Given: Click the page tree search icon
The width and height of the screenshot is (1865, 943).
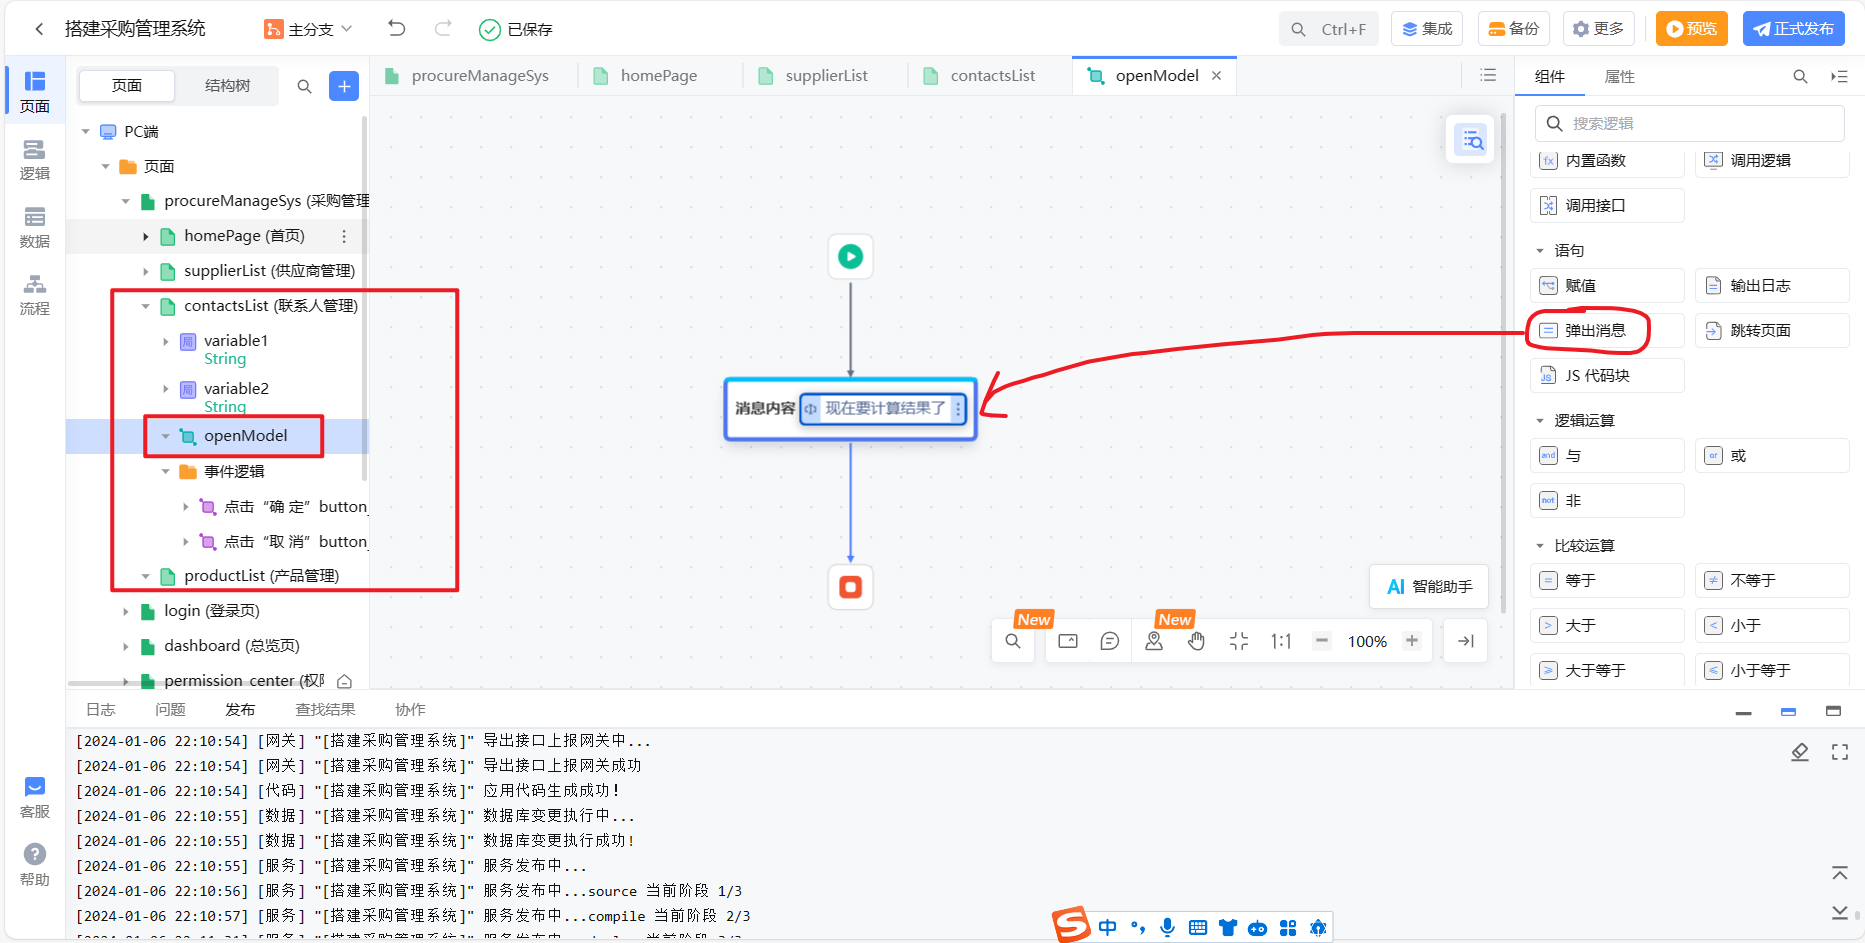Looking at the screenshot, I should 305,87.
